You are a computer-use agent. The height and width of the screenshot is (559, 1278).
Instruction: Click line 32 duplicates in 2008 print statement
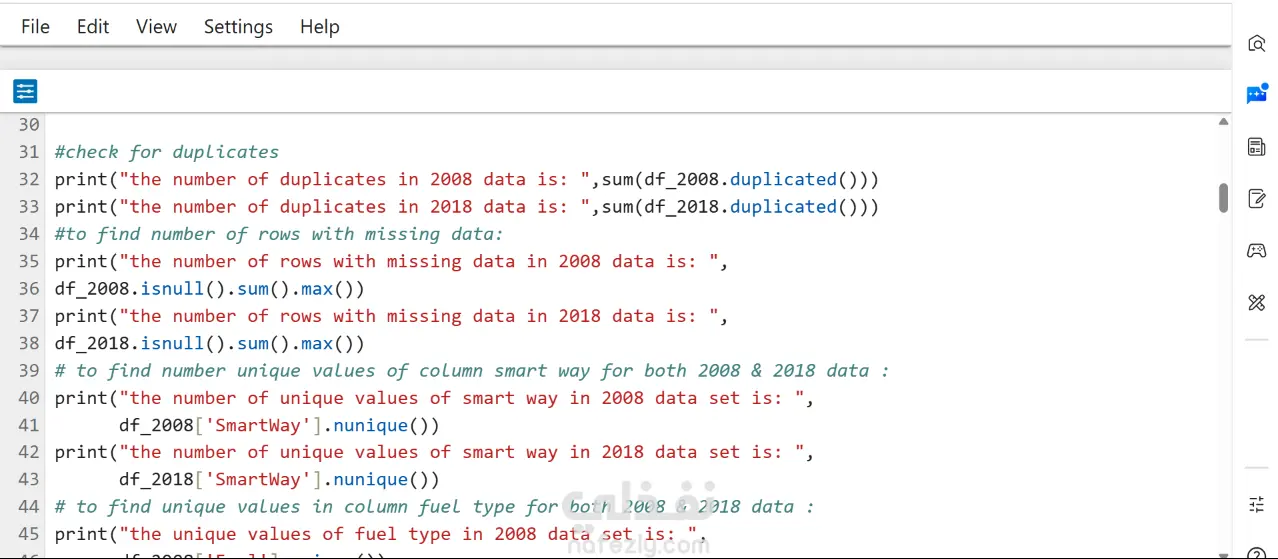pyautogui.click(x=467, y=179)
